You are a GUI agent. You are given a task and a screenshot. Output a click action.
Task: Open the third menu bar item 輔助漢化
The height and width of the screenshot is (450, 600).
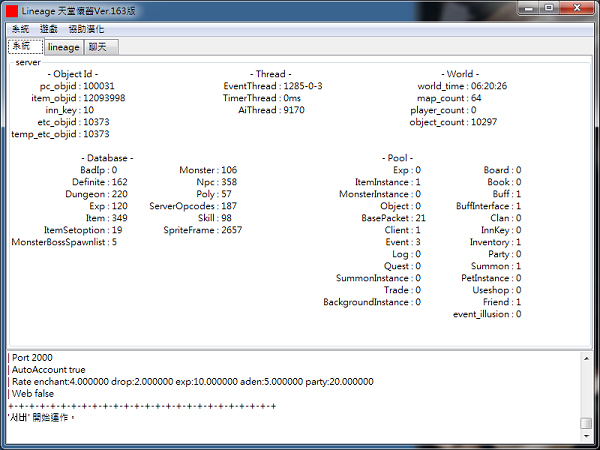point(86,29)
